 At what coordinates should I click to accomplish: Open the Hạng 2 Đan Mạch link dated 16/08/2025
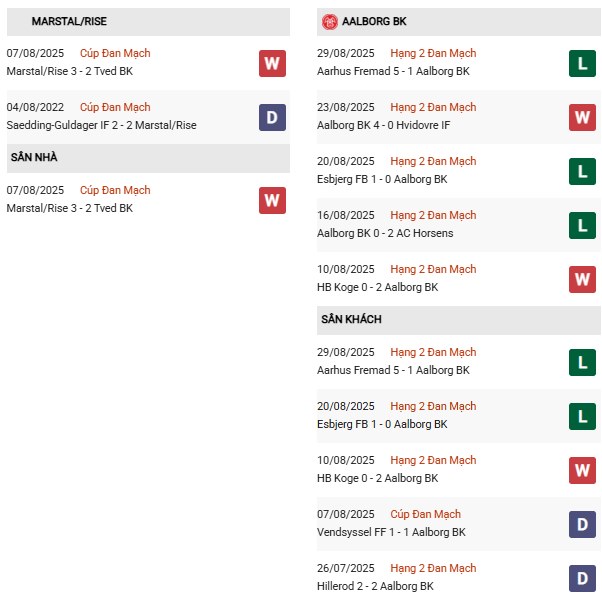tap(433, 215)
